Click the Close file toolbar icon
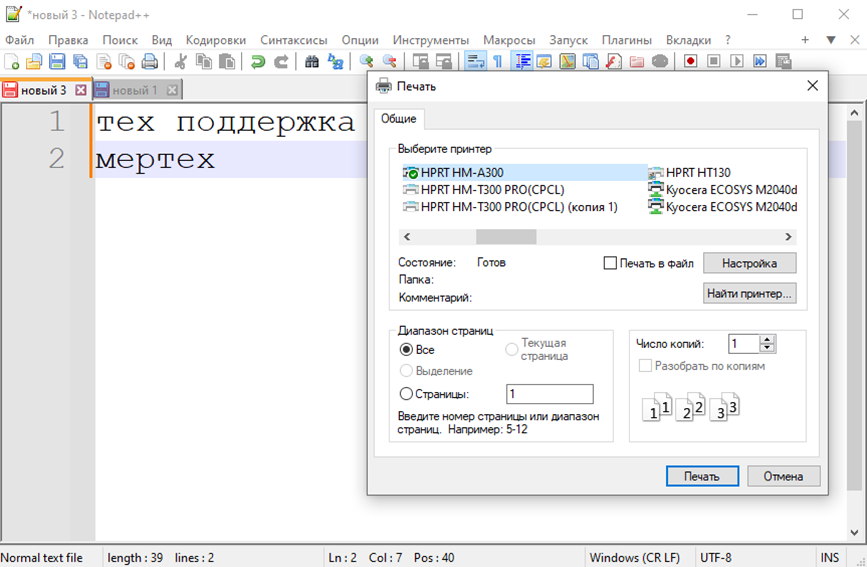 pyautogui.click(x=103, y=61)
